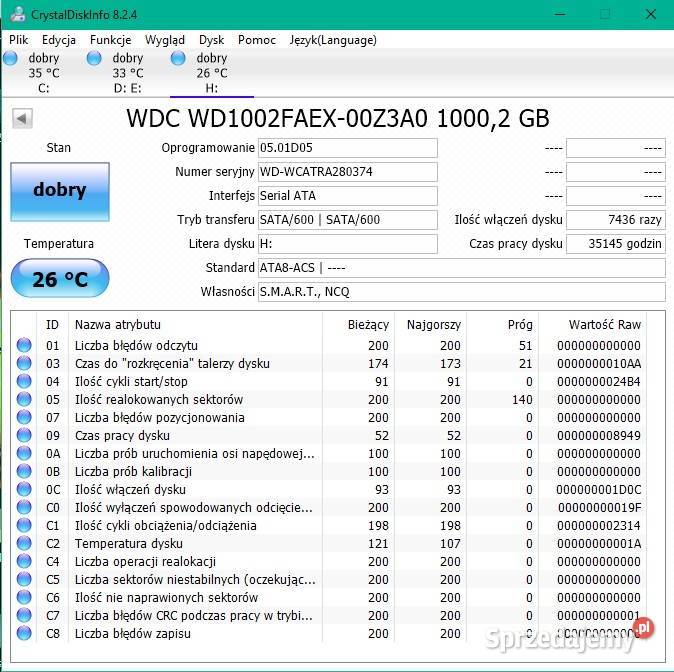This screenshot has width=674, height=672.
Task: Click status icon of attribute 05 reallocated sectors
Action: pos(24,399)
